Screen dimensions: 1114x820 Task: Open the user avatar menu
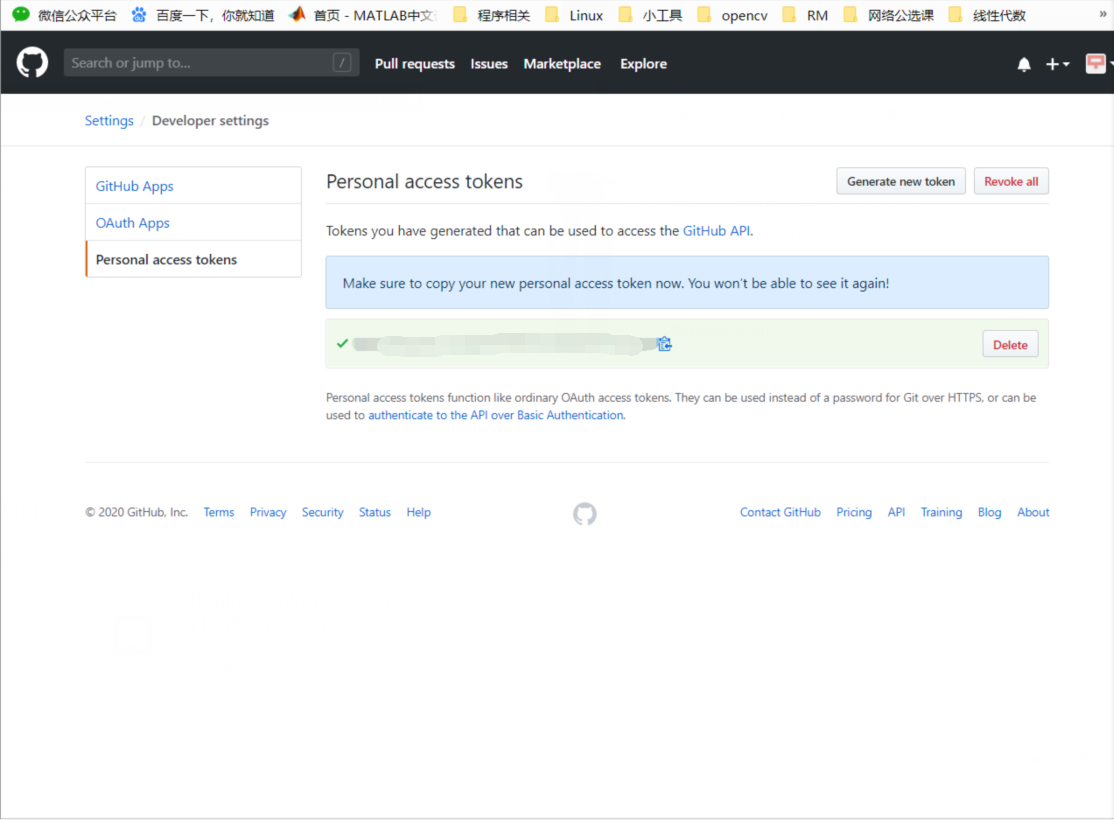pyautogui.click(x=1098, y=64)
